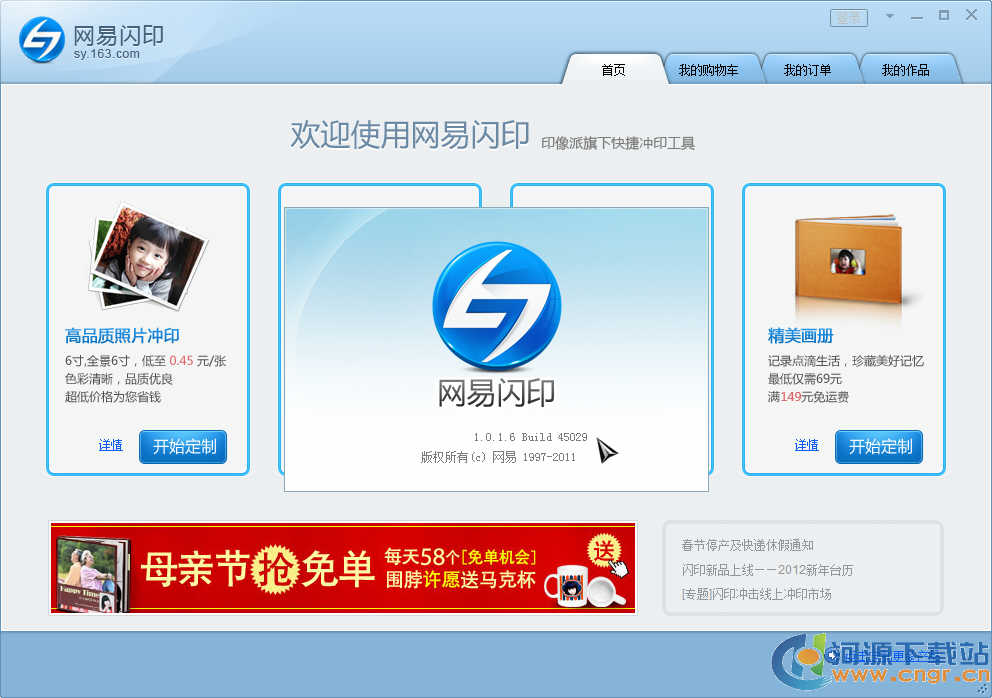Image resolution: width=992 pixels, height=698 pixels.
Task: Switch to the 首页 tab
Action: pyautogui.click(x=613, y=70)
